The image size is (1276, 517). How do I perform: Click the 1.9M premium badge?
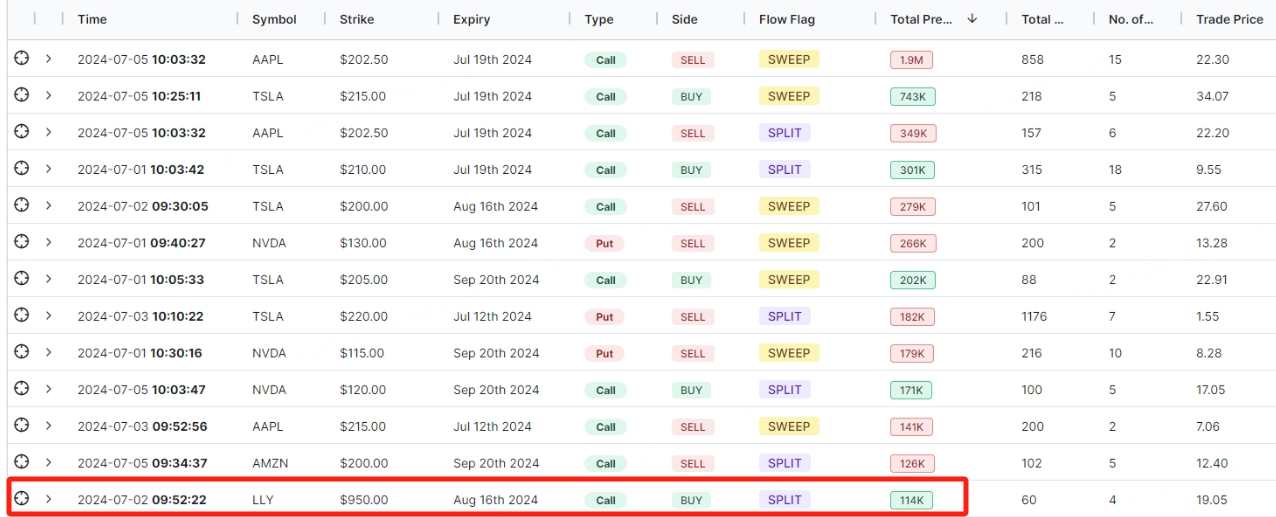tap(911, 60)
